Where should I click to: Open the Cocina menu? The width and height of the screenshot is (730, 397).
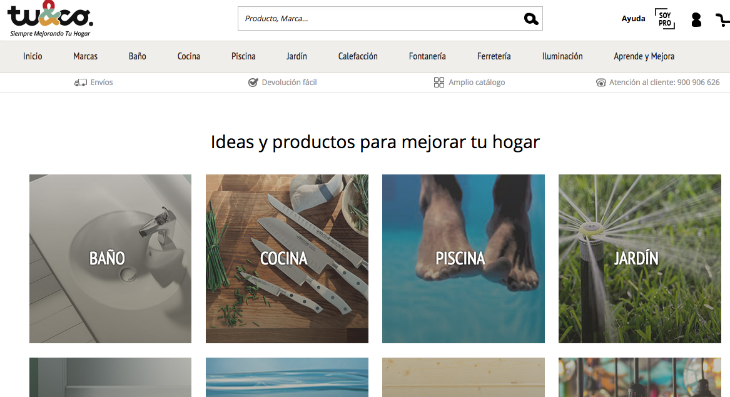[x=189, y=56]
